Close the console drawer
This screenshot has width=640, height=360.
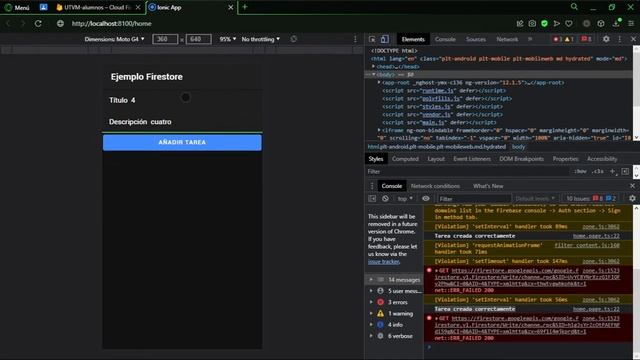(x=632, y=186)
